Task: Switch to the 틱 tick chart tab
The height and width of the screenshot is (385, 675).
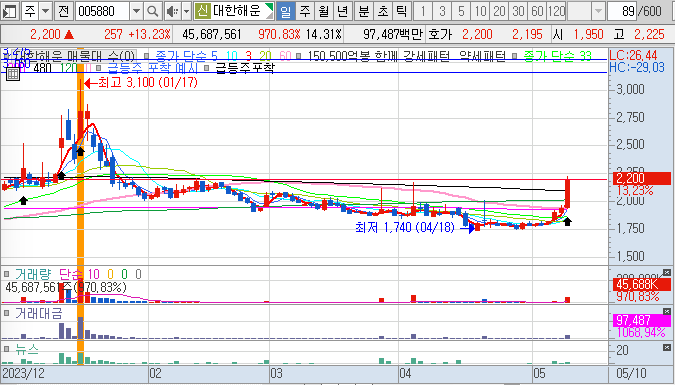Action: click(x=401, y=11)
